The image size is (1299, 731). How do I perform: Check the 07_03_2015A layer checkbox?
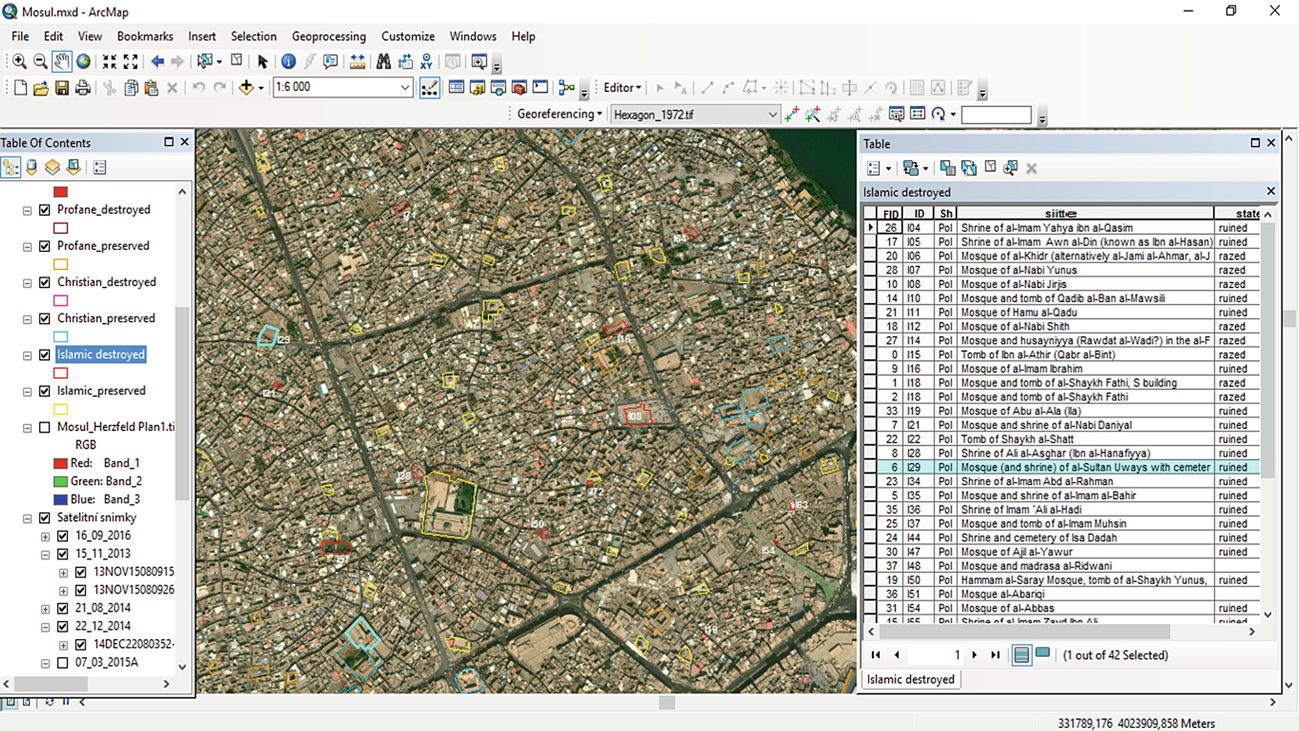coord(63,662)
